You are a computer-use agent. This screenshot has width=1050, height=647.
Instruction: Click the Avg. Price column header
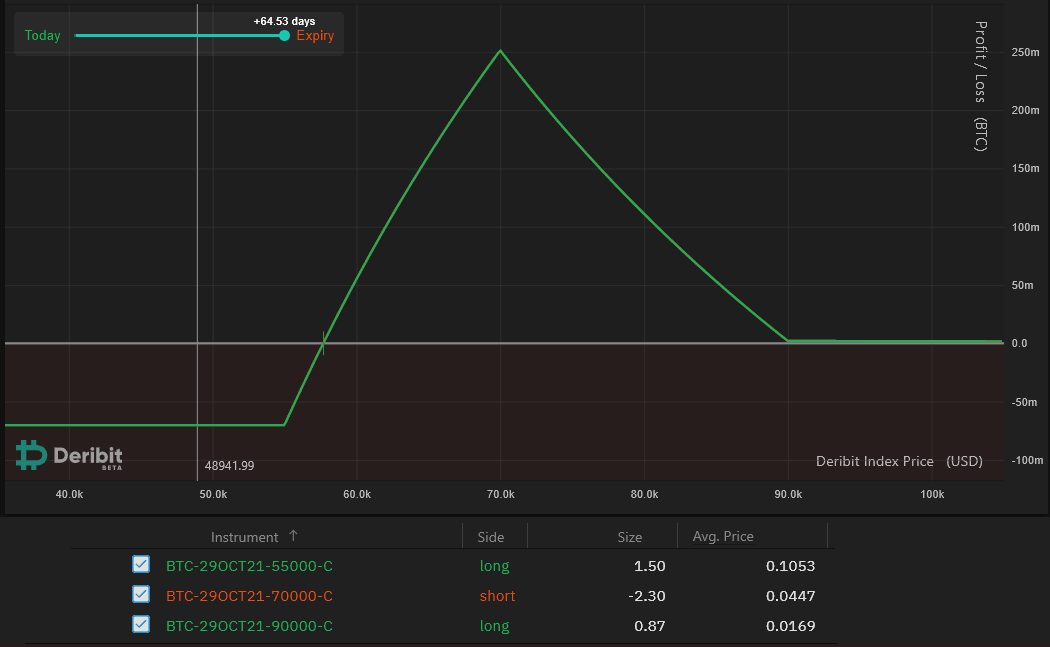(723, 537)
